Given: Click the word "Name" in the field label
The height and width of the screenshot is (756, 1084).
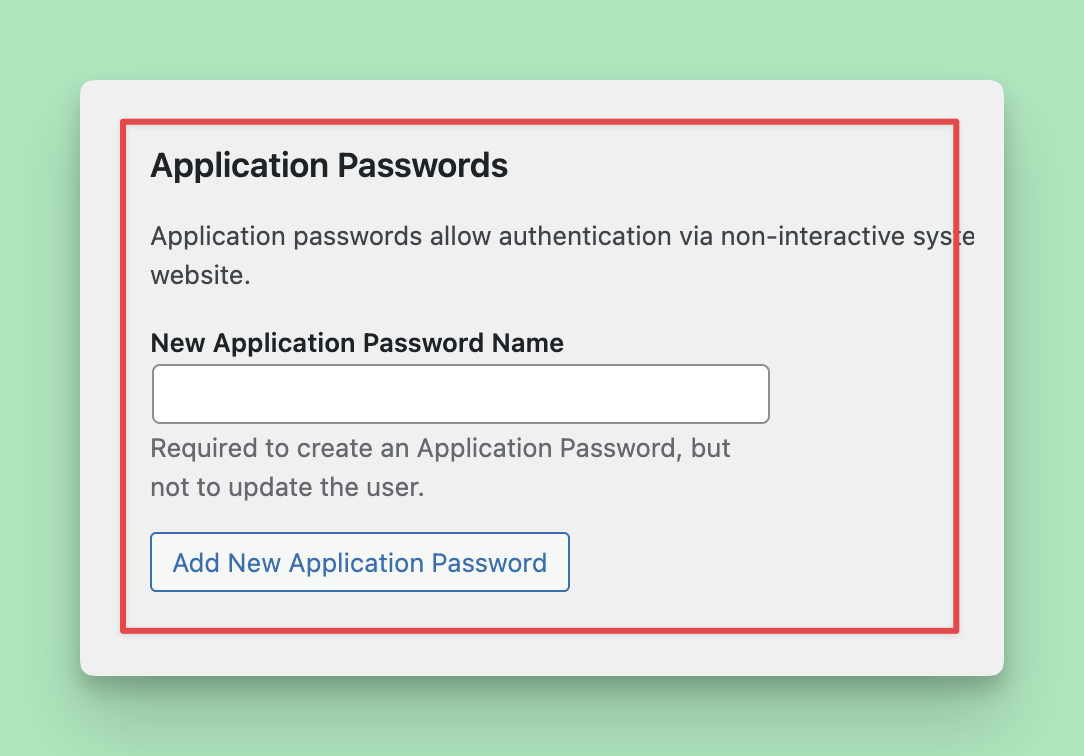Looking at the screenshot, I should [528, 343].
